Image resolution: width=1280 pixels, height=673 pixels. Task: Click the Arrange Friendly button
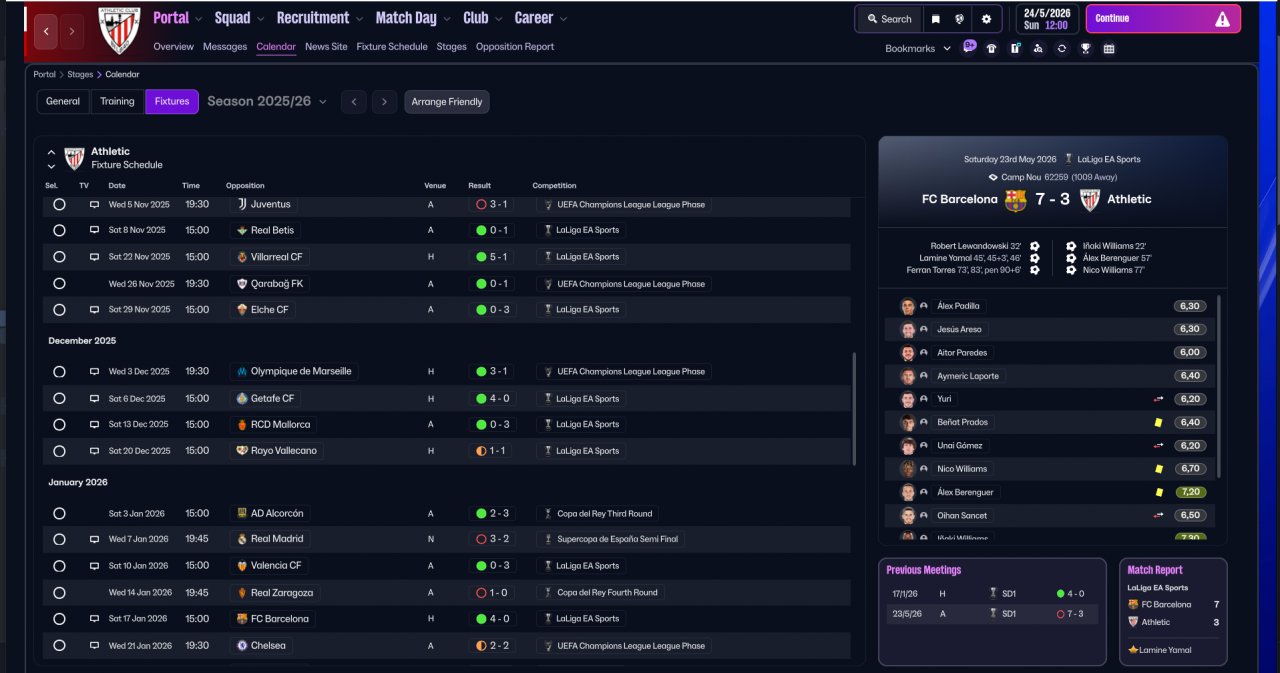click(x=447, y=101)
